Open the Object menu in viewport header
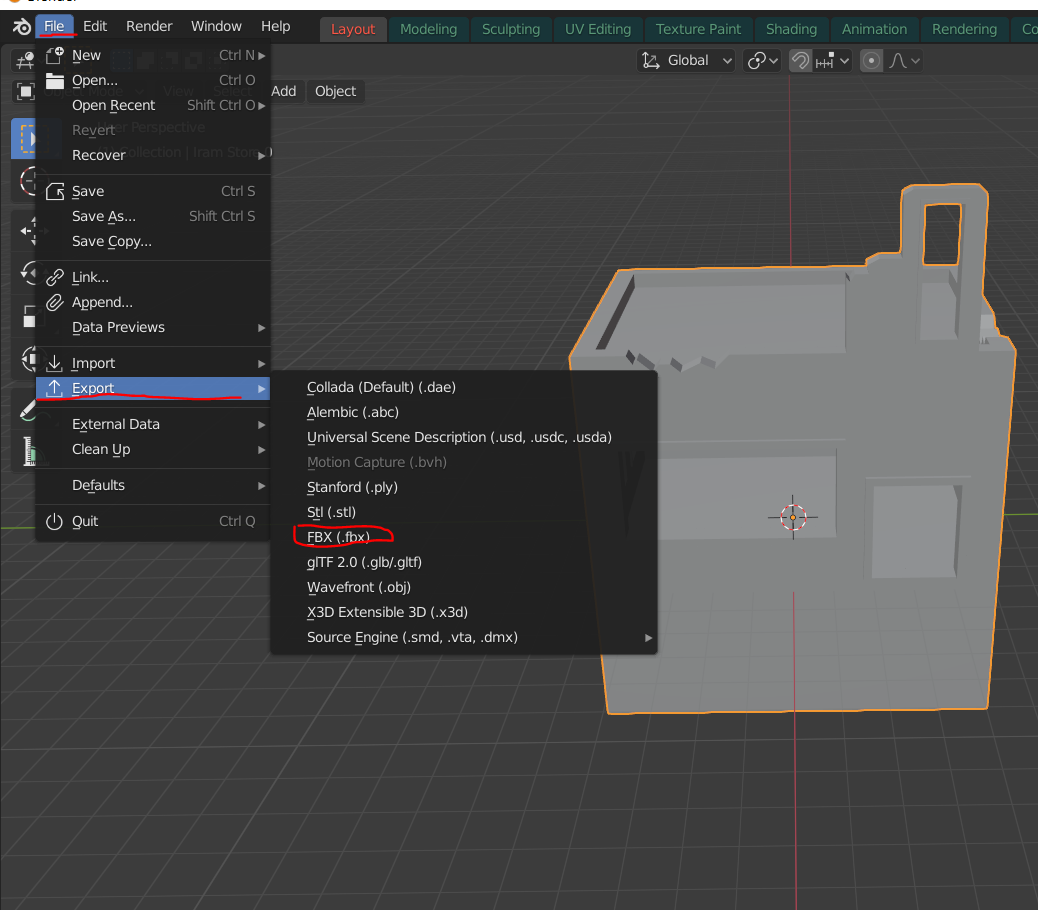 tap(335, 91)
